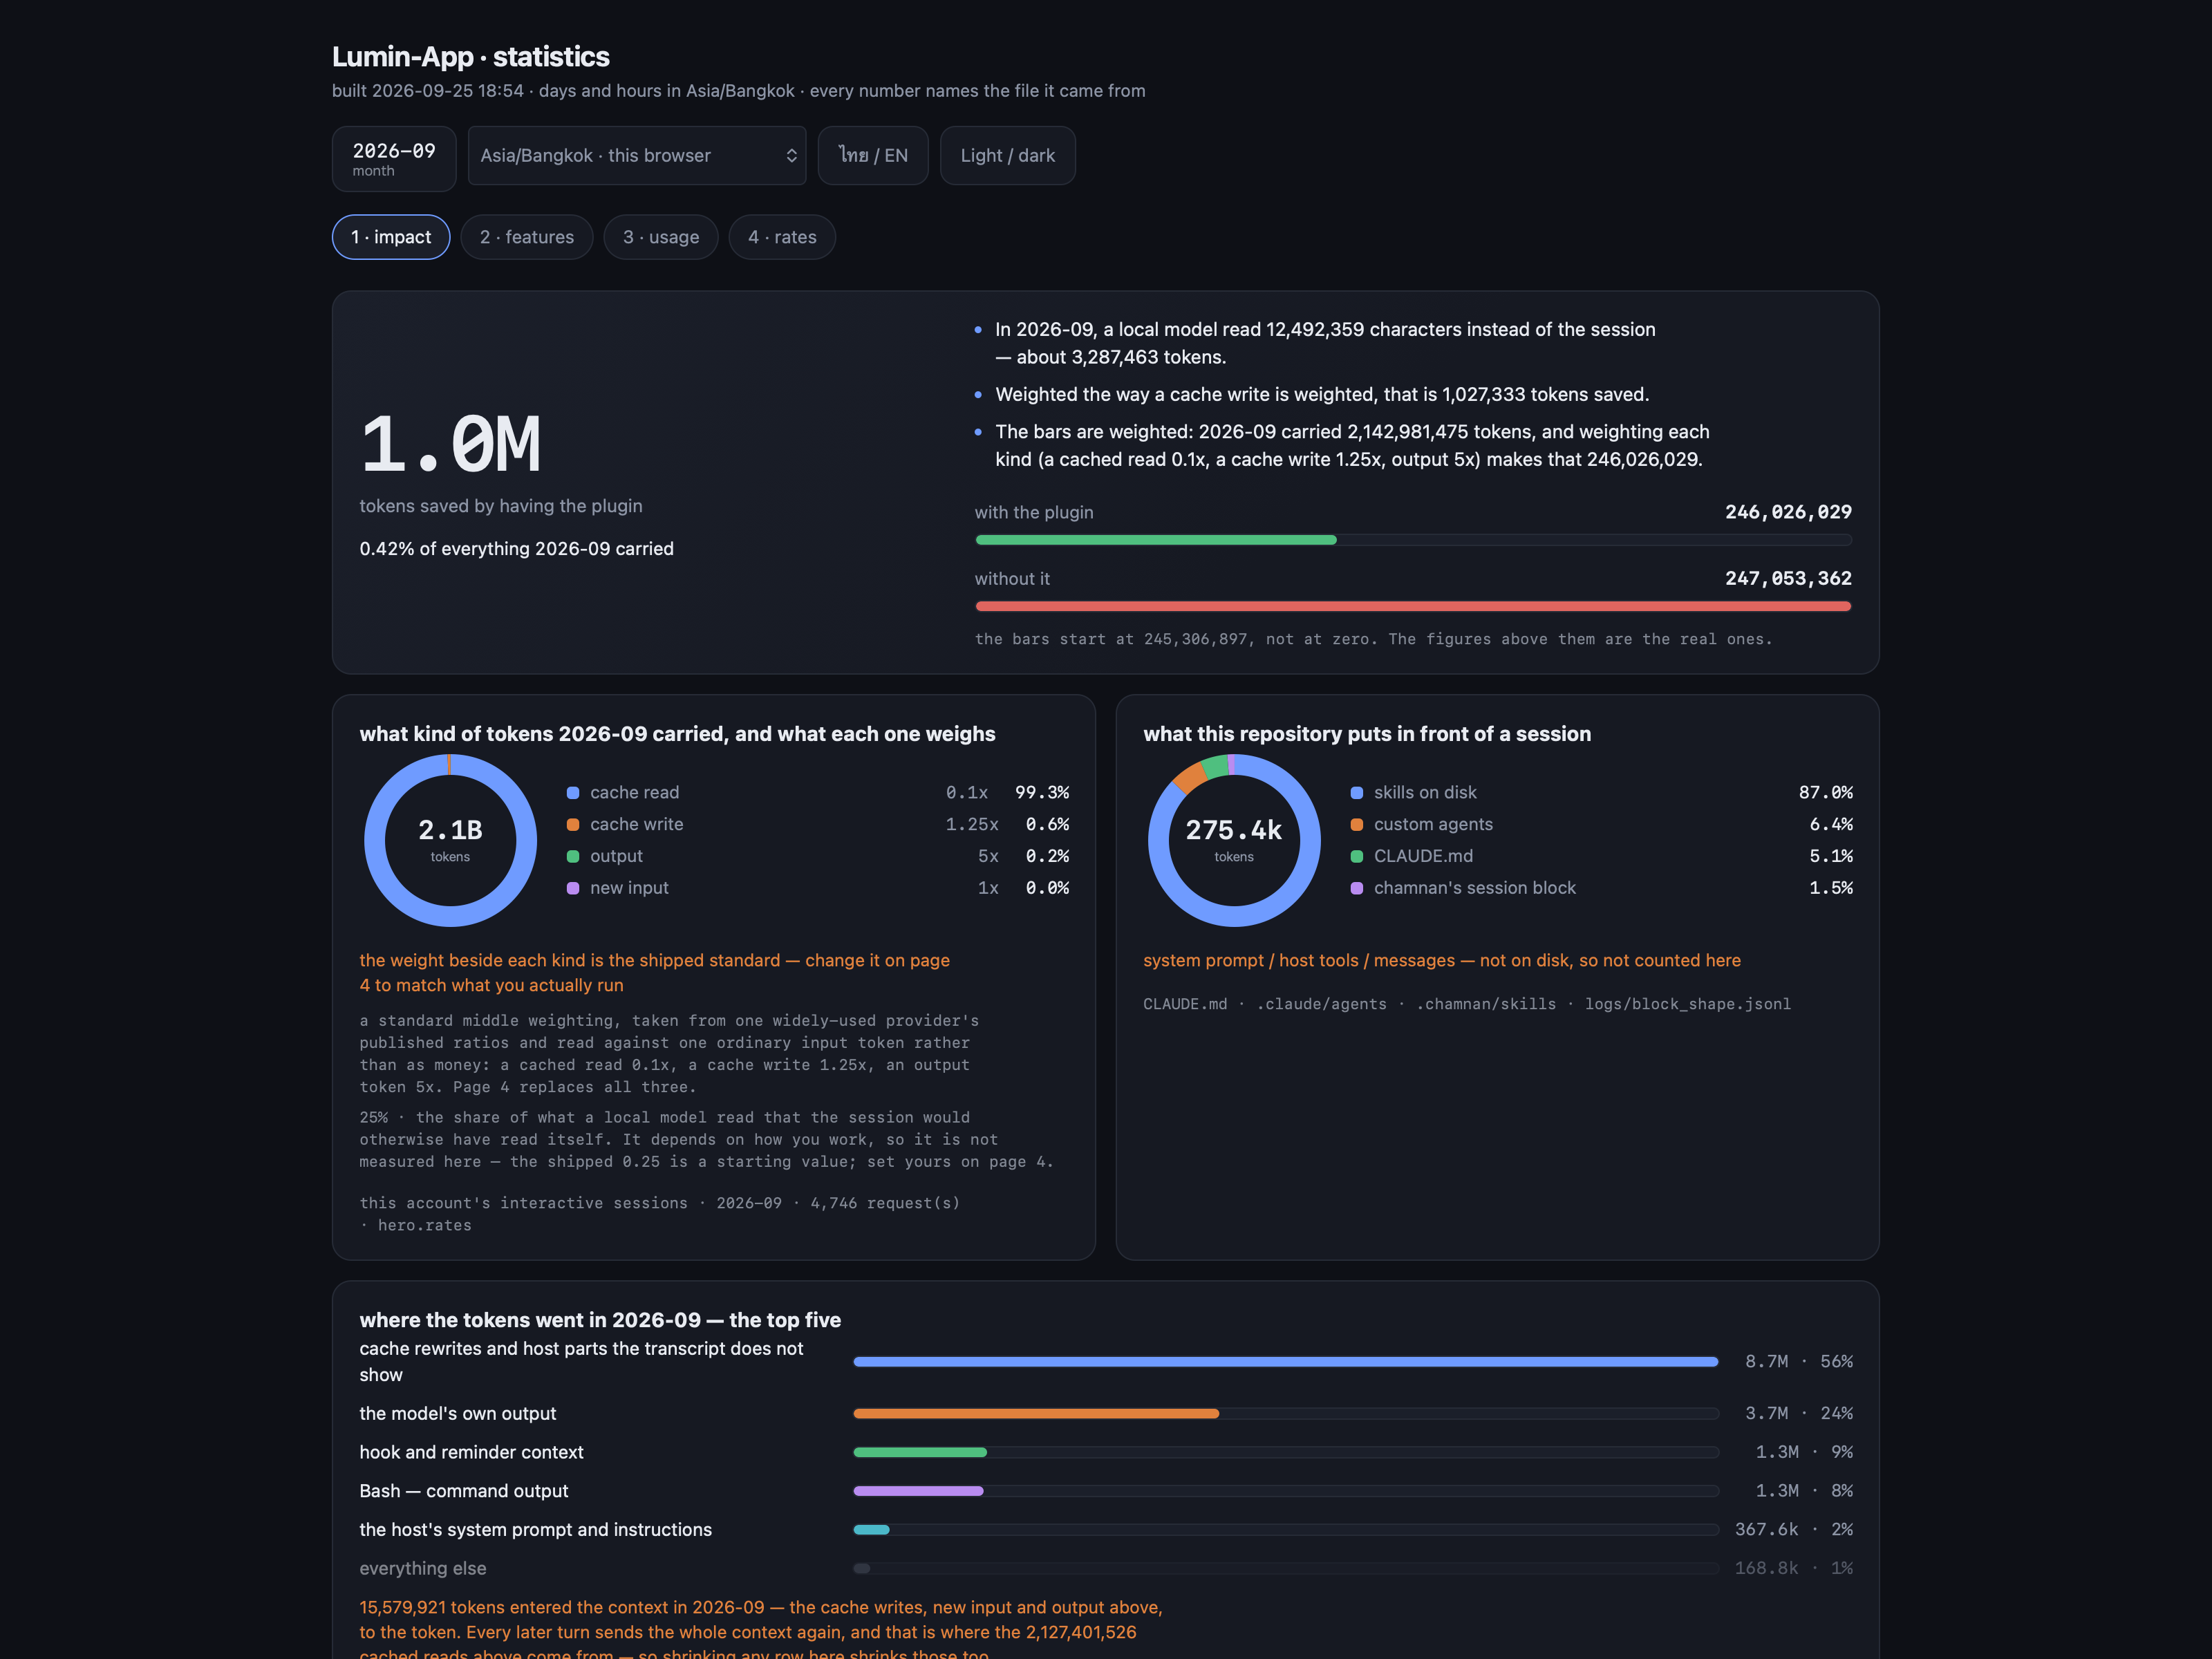Click purple chamnan's session block swatch

click(x=1357, y=888)
